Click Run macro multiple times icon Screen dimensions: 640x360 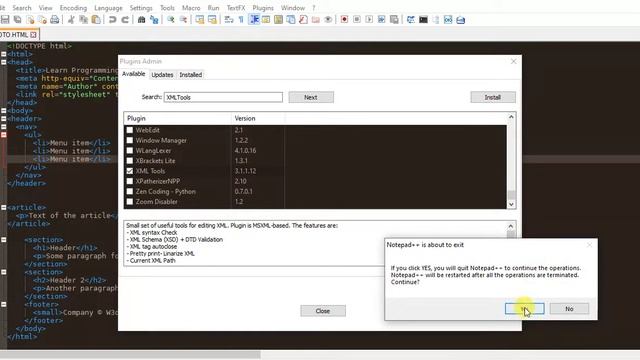click(x=382, y=20)
